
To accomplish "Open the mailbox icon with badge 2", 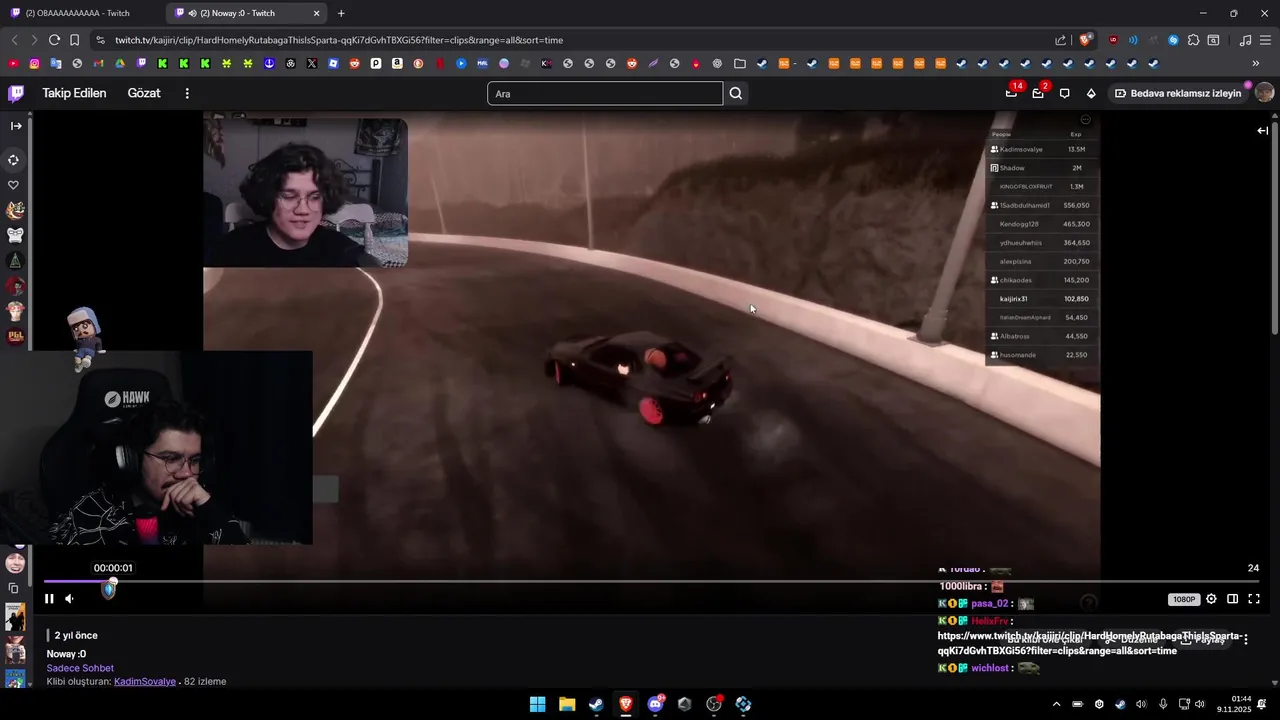I will coord(1038,93).
